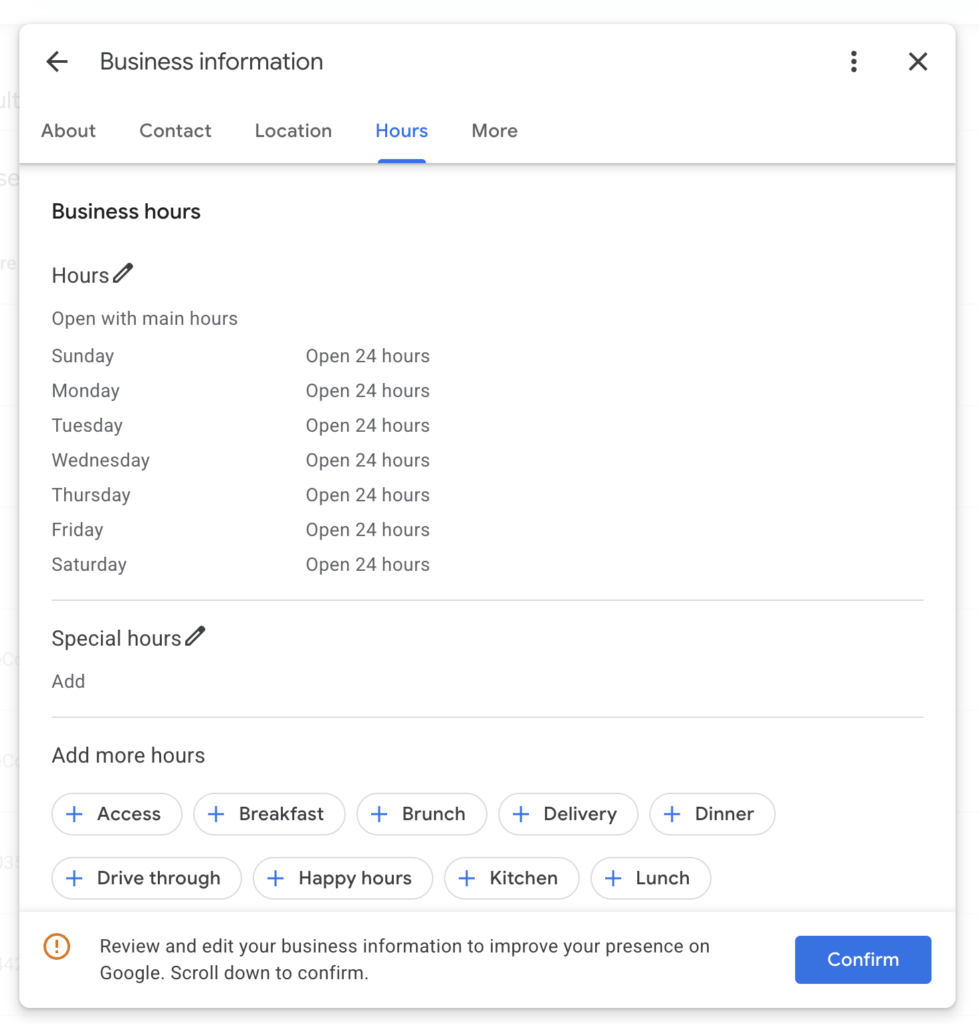Open the Location tab
Viewport: 979px width, 1024px height.
293,131
